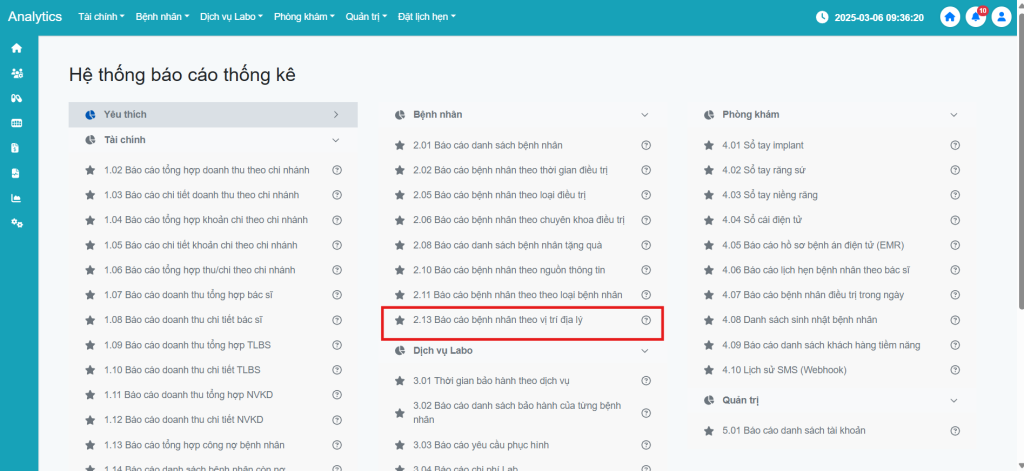This screenshot has width=1024, height=471.
Task: Open the chart icon in the left sidebar
Action: (16, 198)
